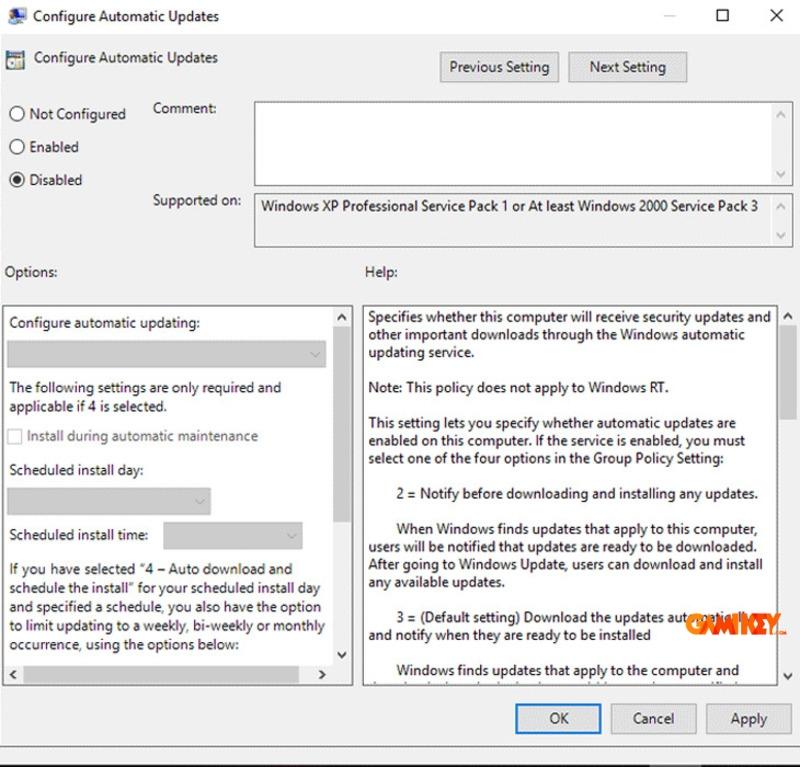Select the Enabled radio button

click(16, 147)
